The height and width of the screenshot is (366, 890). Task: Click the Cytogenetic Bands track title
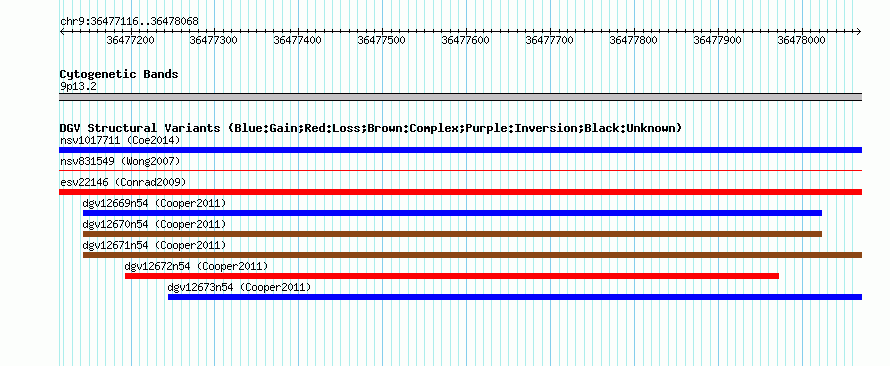click(x=119, y=74)
